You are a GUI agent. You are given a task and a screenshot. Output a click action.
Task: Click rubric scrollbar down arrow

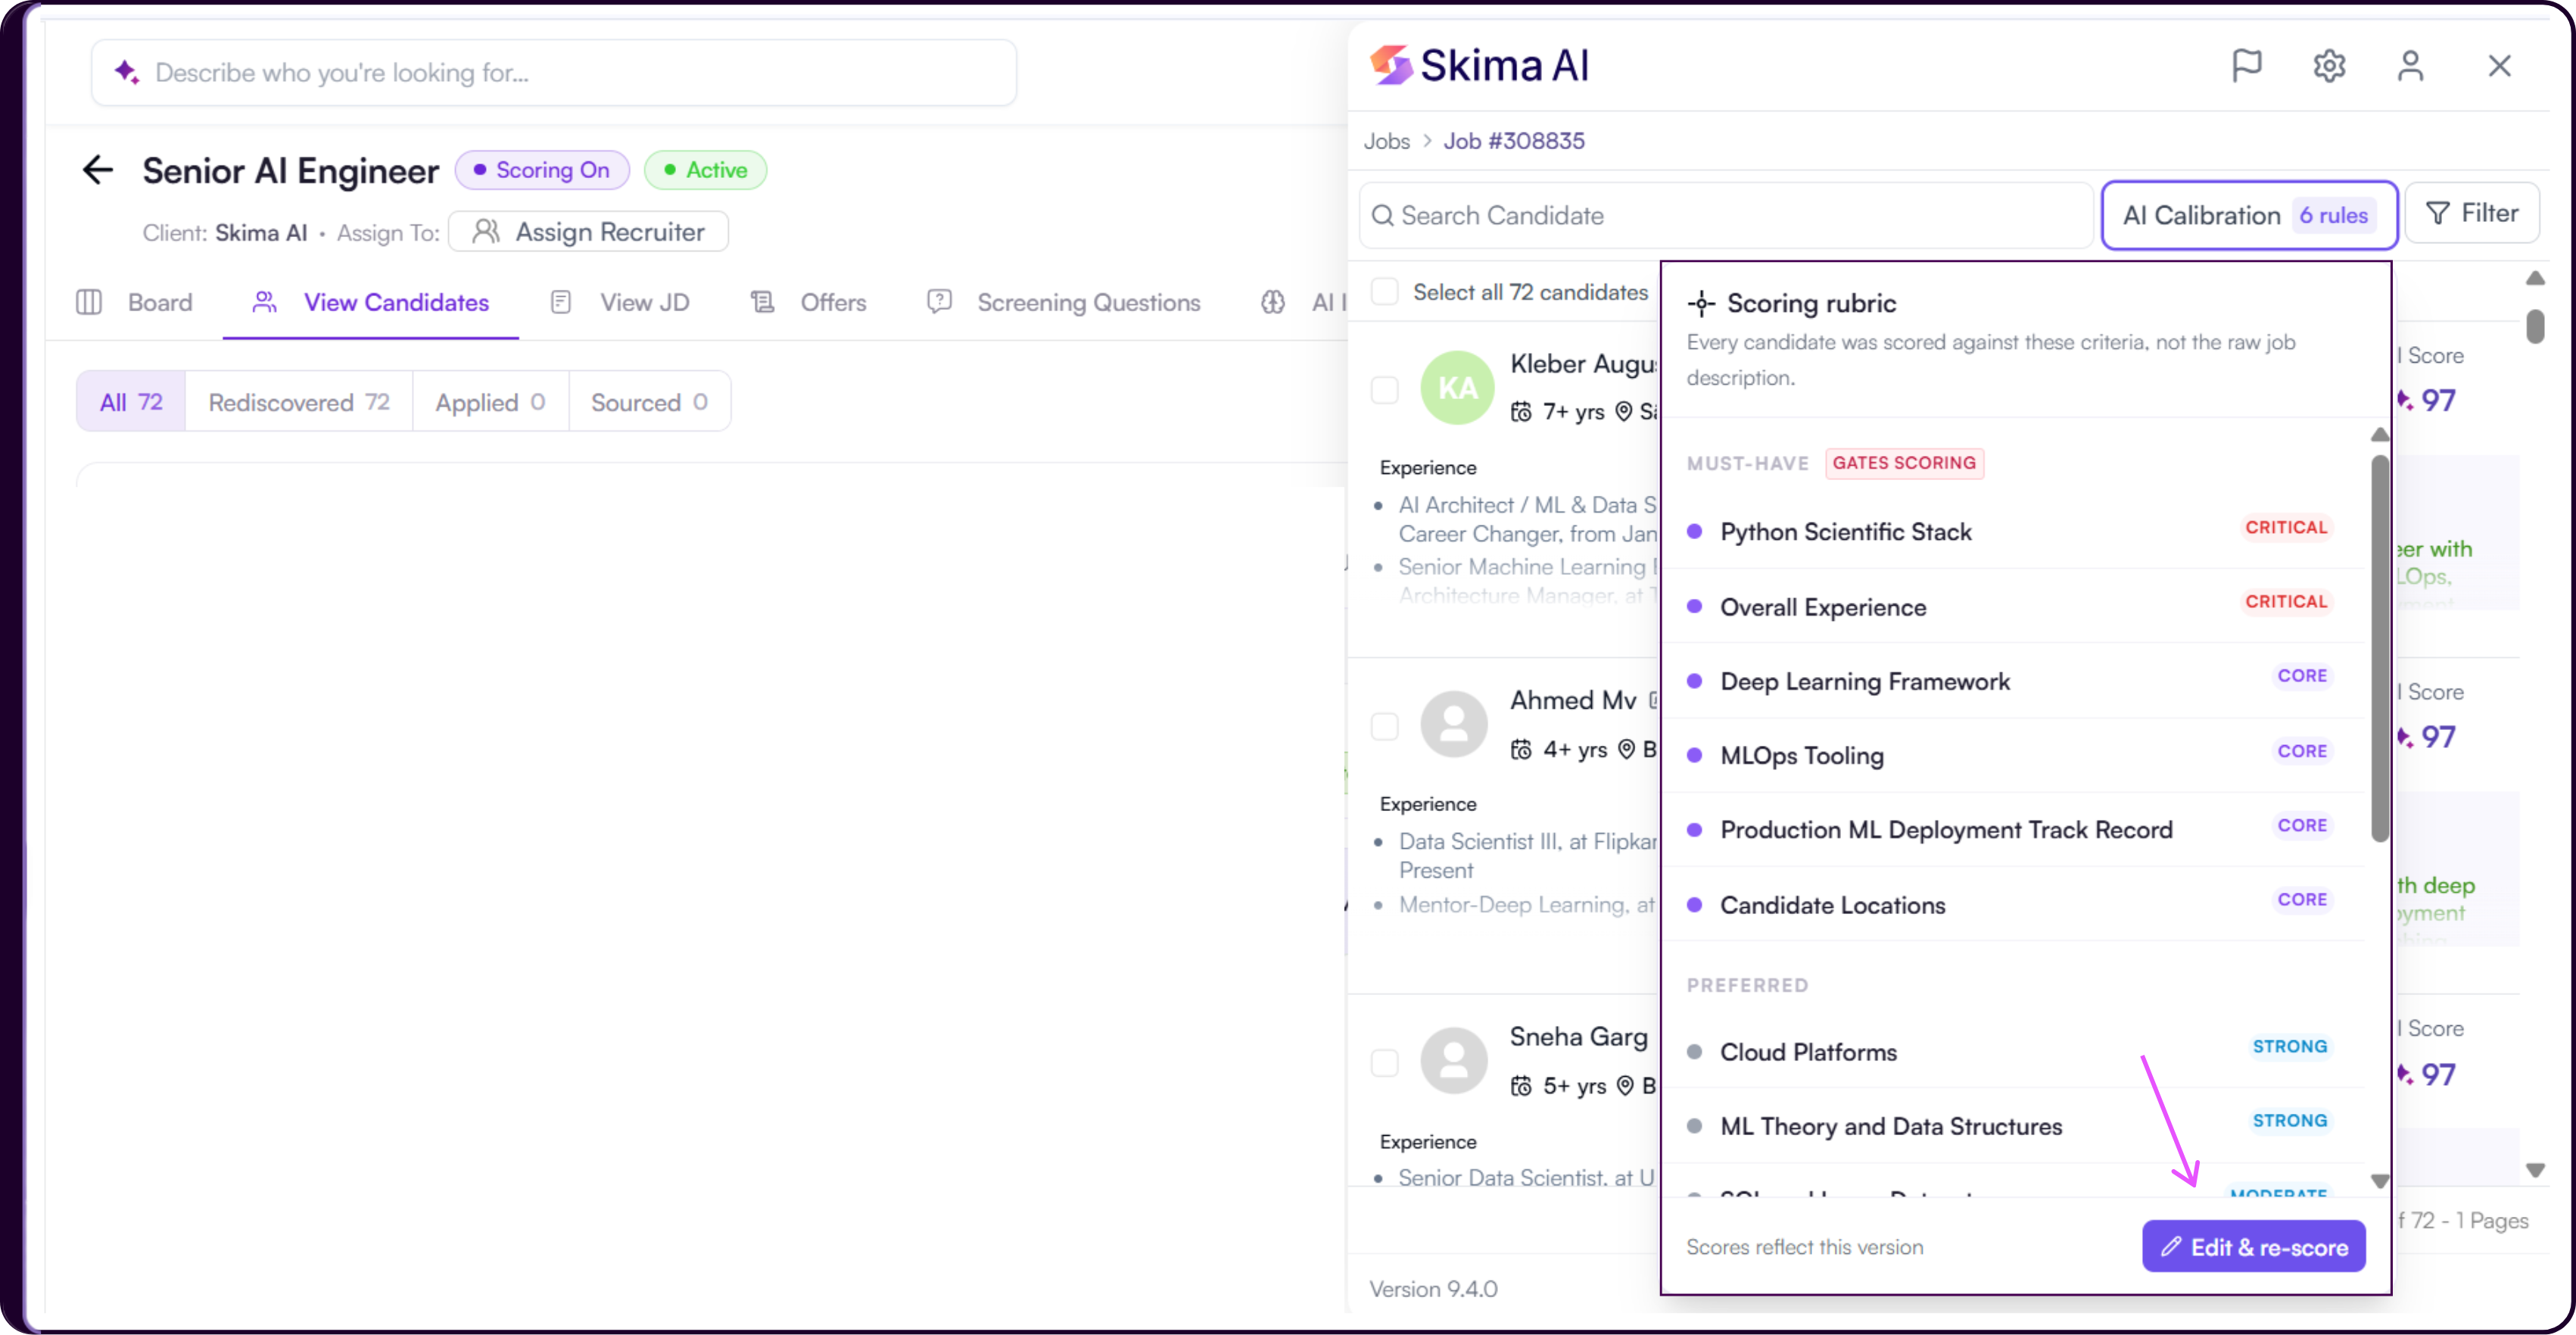[2380, 1181]
